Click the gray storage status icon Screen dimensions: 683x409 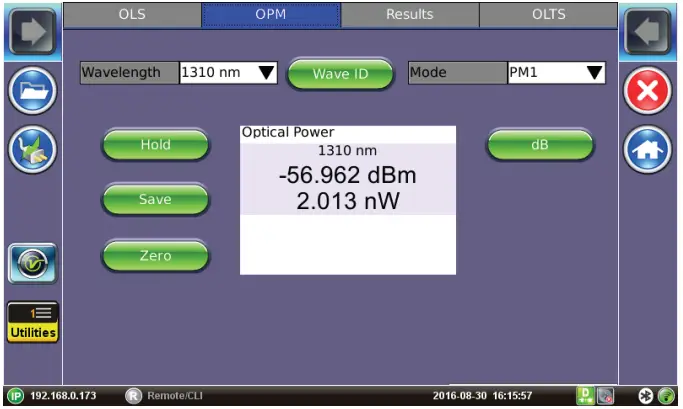(605, 395)
